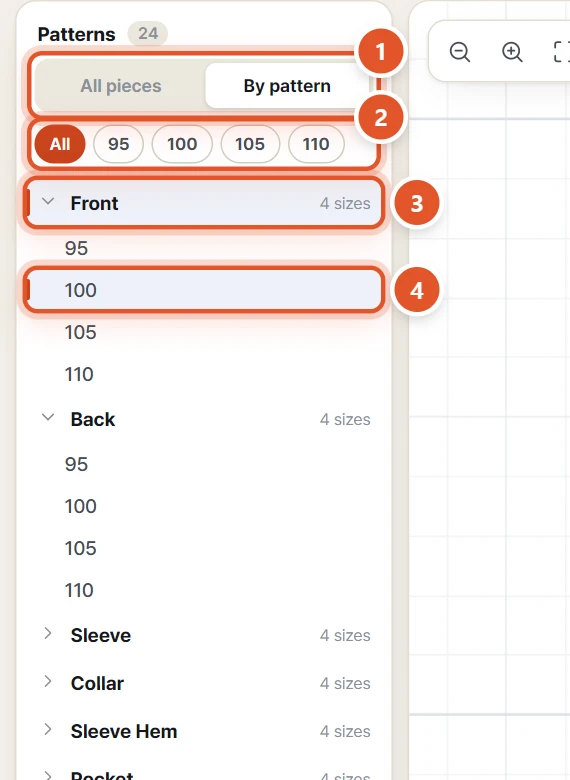Select size 95 under Front

pyautogui.click(x=204, y=248)
